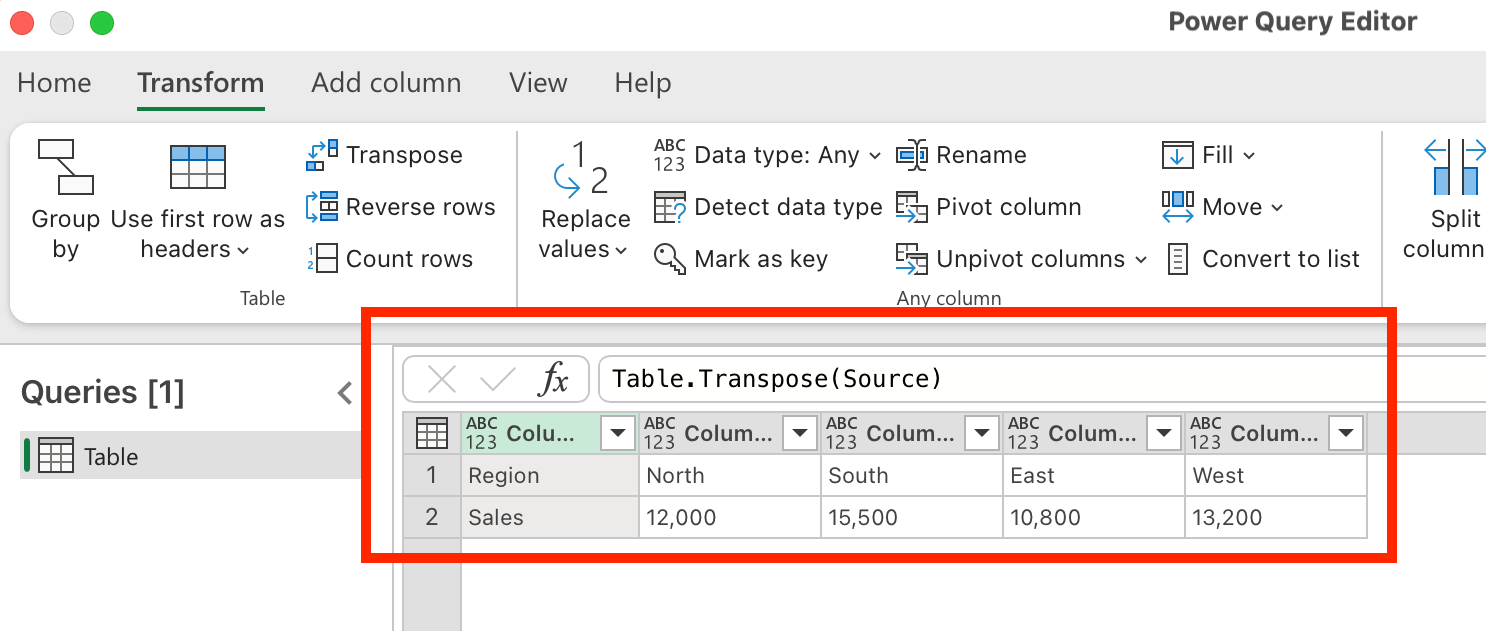Open the Home tab
This screenshot has width=1486, height=631.
tap(54, 83)
